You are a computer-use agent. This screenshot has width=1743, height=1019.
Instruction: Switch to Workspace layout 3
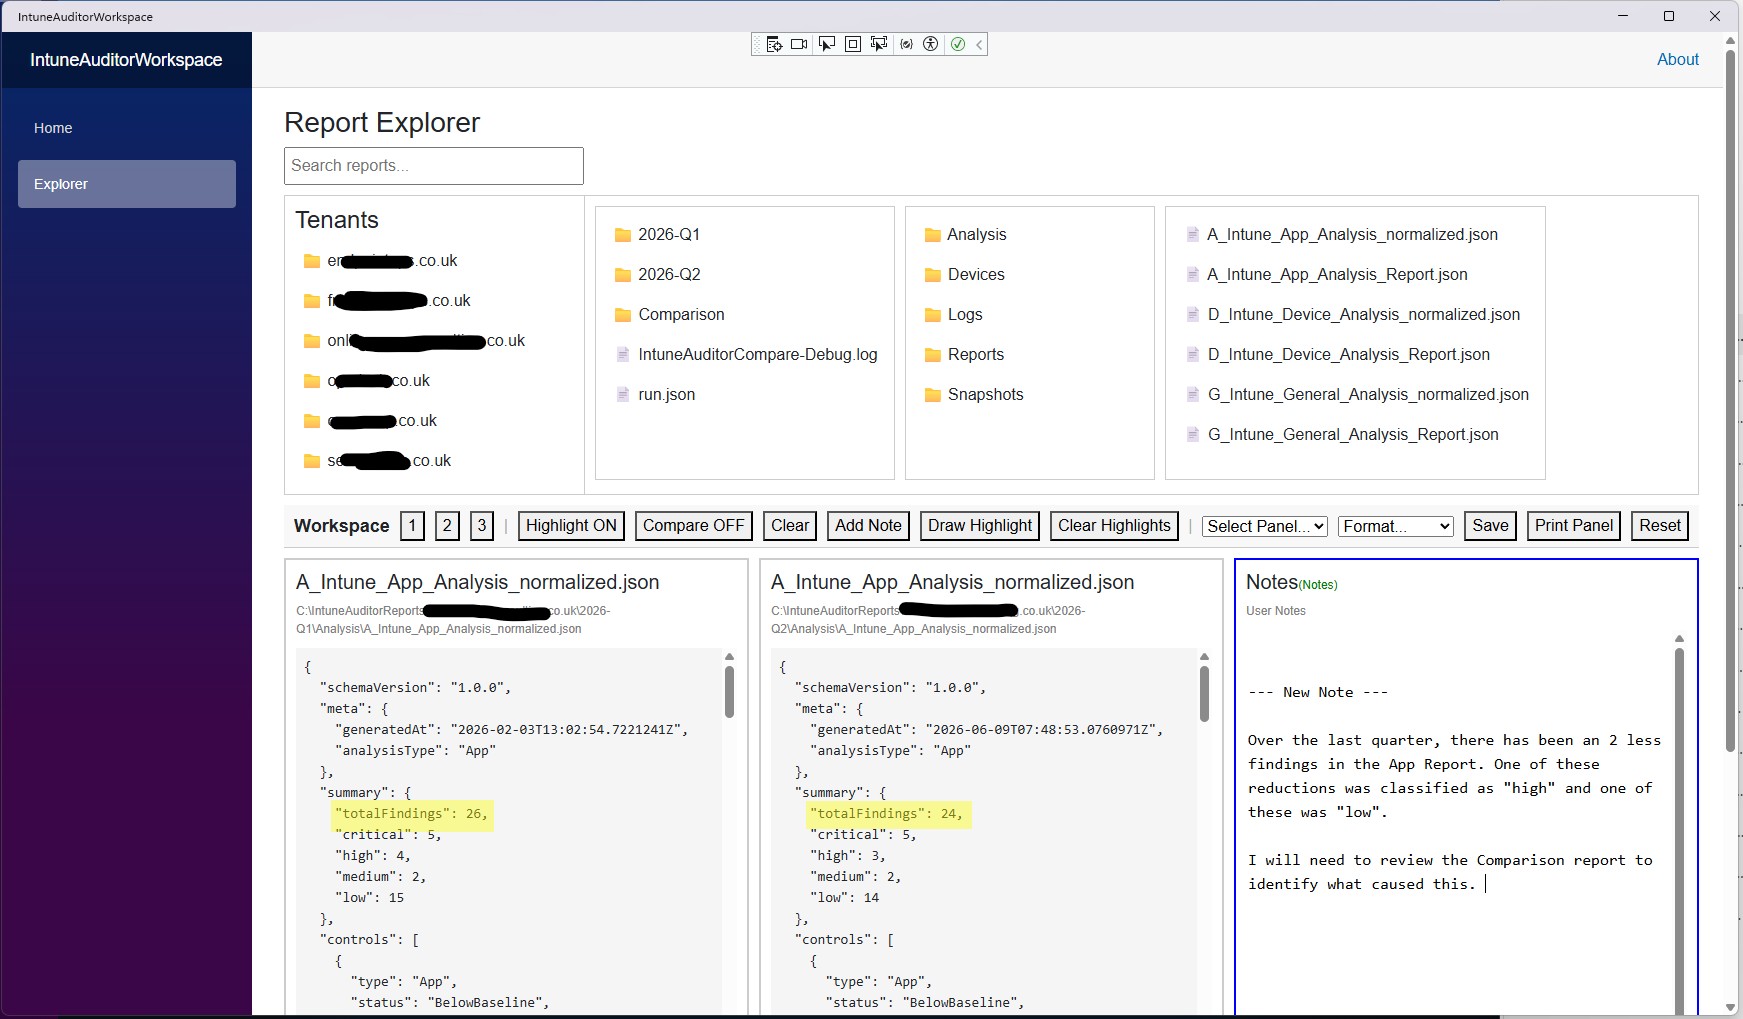(x=481, y=526)
